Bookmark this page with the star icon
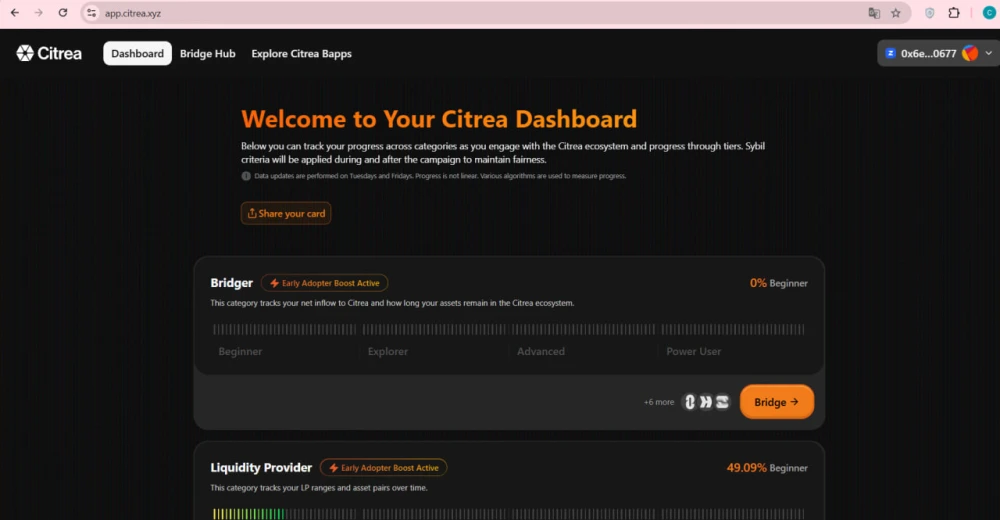Viewport: 1000px width, 520px height. click(896, 13)
